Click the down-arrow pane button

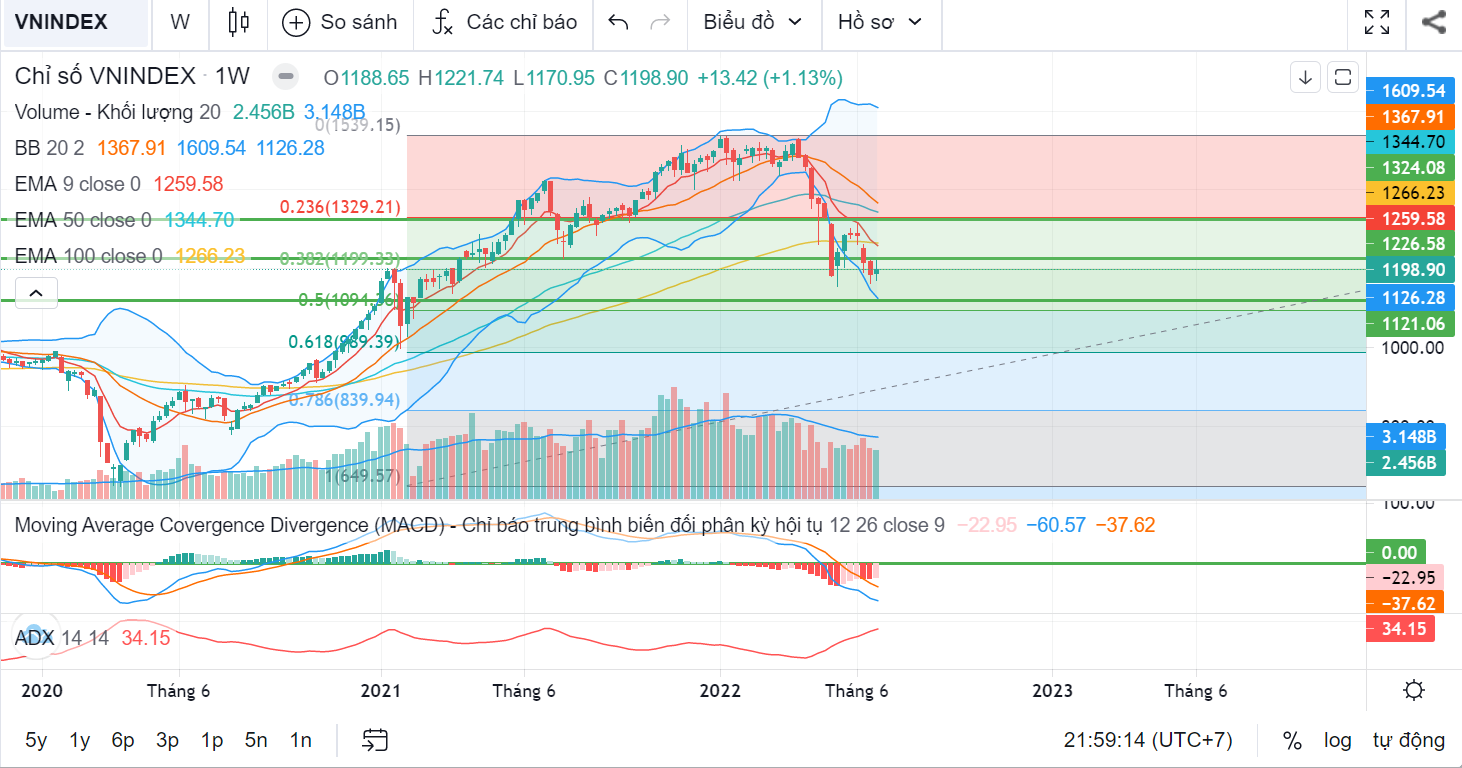tap(1306, 77)
